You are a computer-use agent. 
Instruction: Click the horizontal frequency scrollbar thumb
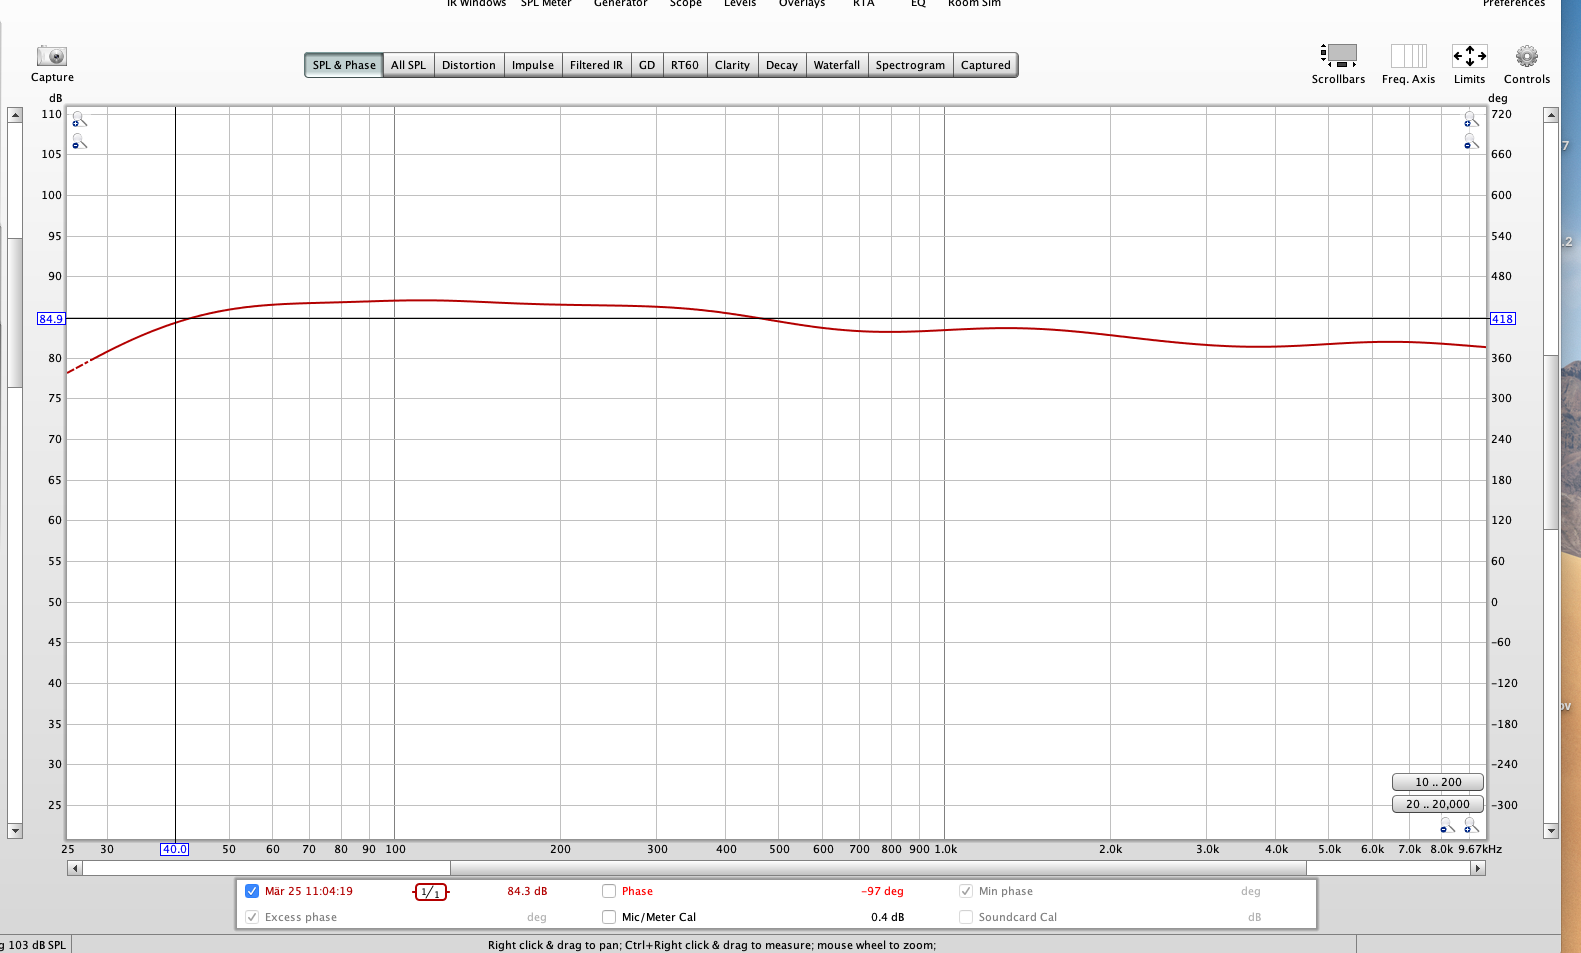tap(877, 868)
